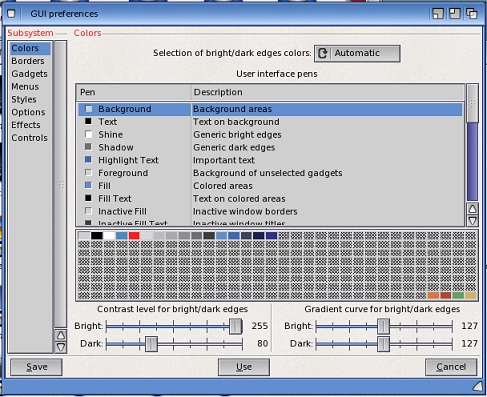This screenshot has width=487, height=397.
Task: Click the Text pen color box
Action: (88, 122)
